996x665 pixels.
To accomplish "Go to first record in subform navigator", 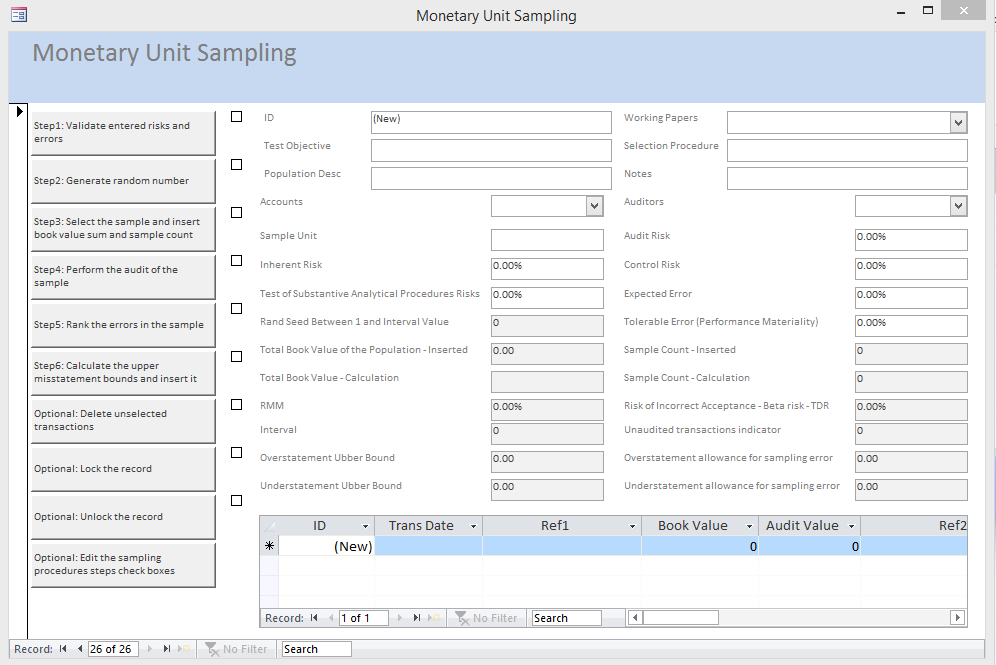I will tap(314, 618).
